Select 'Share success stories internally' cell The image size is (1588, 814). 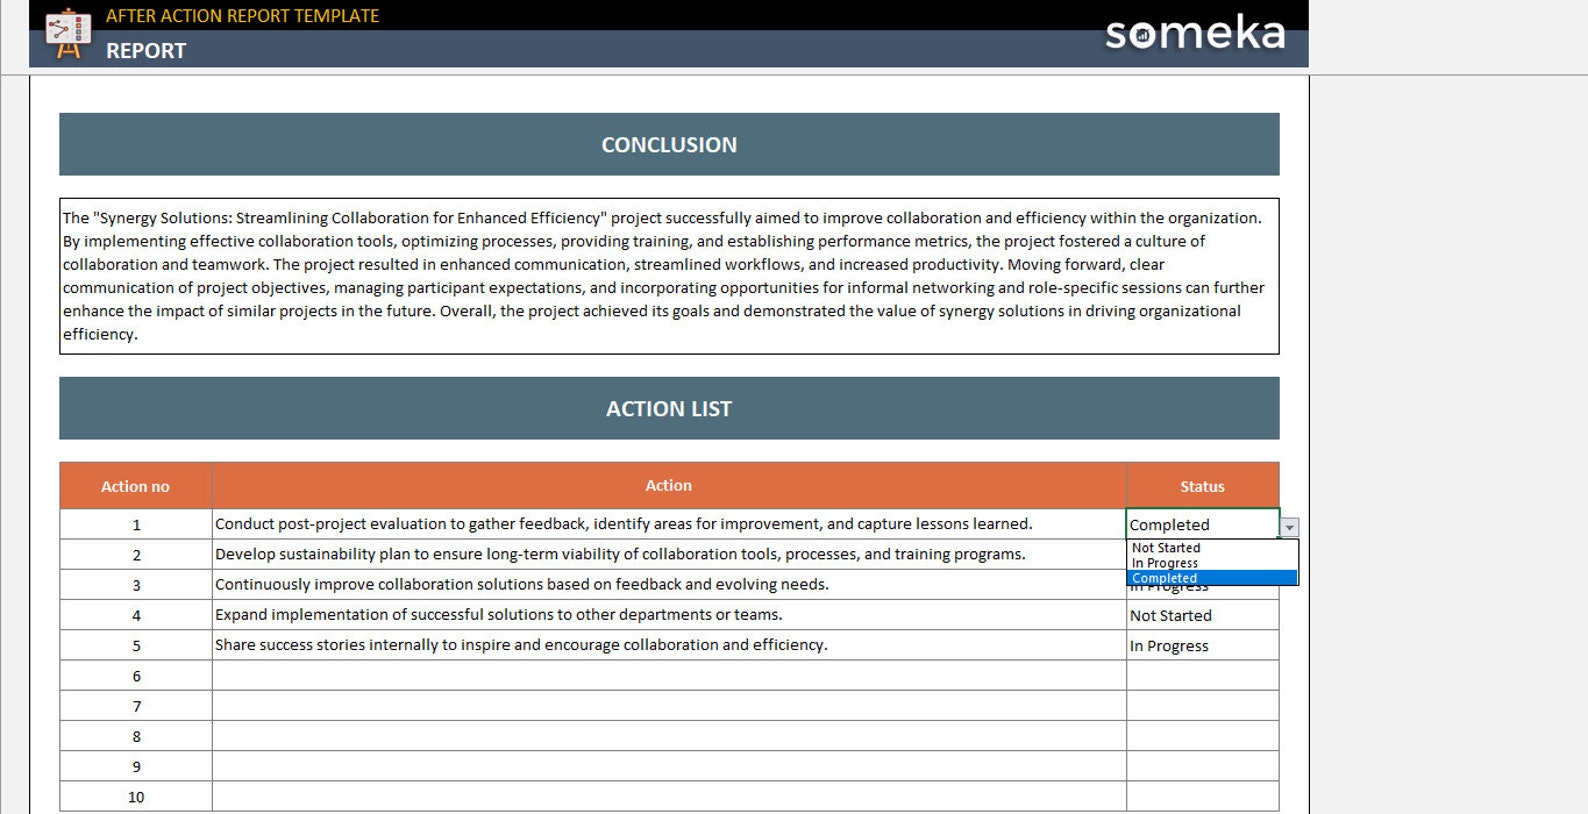tap(669, 645)
